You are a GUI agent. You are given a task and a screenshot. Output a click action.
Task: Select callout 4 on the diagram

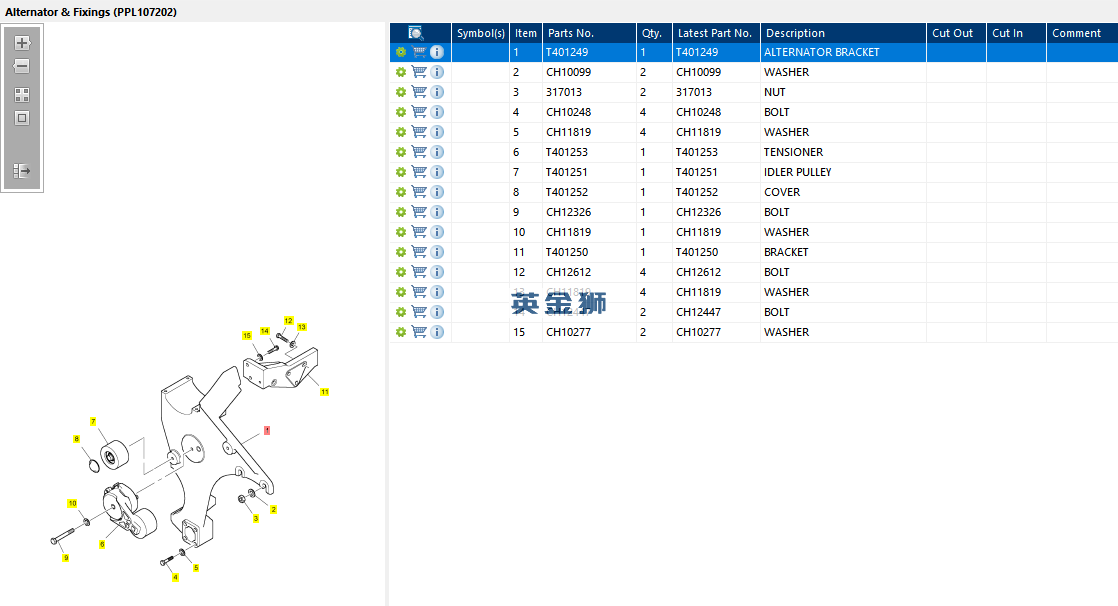click(175, 577)
